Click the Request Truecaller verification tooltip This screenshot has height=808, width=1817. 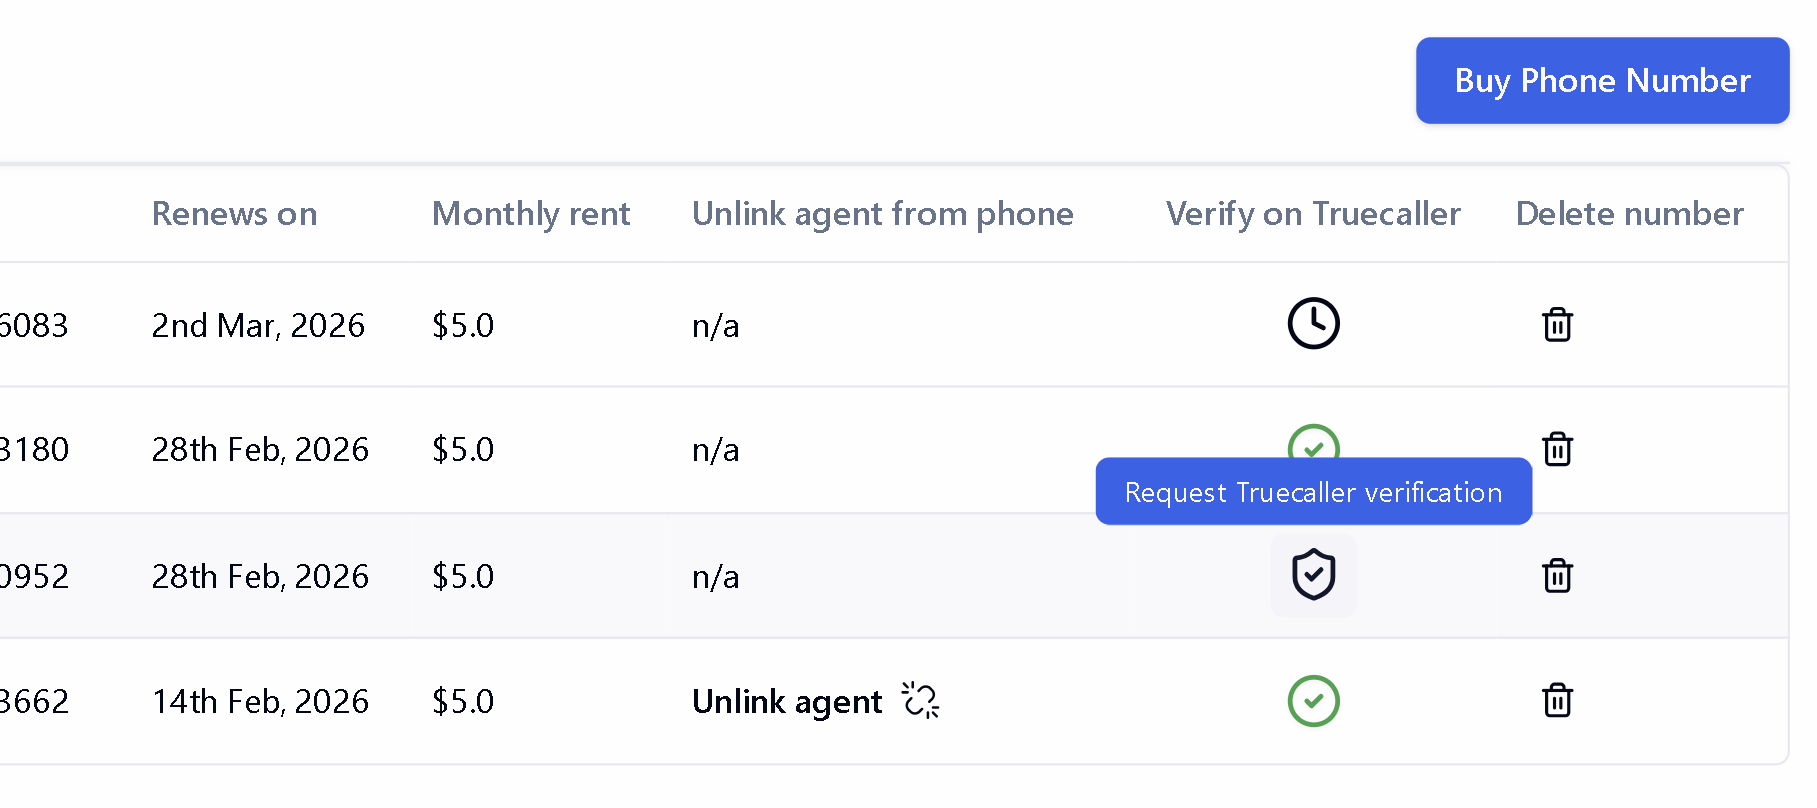coord(1313,491)
